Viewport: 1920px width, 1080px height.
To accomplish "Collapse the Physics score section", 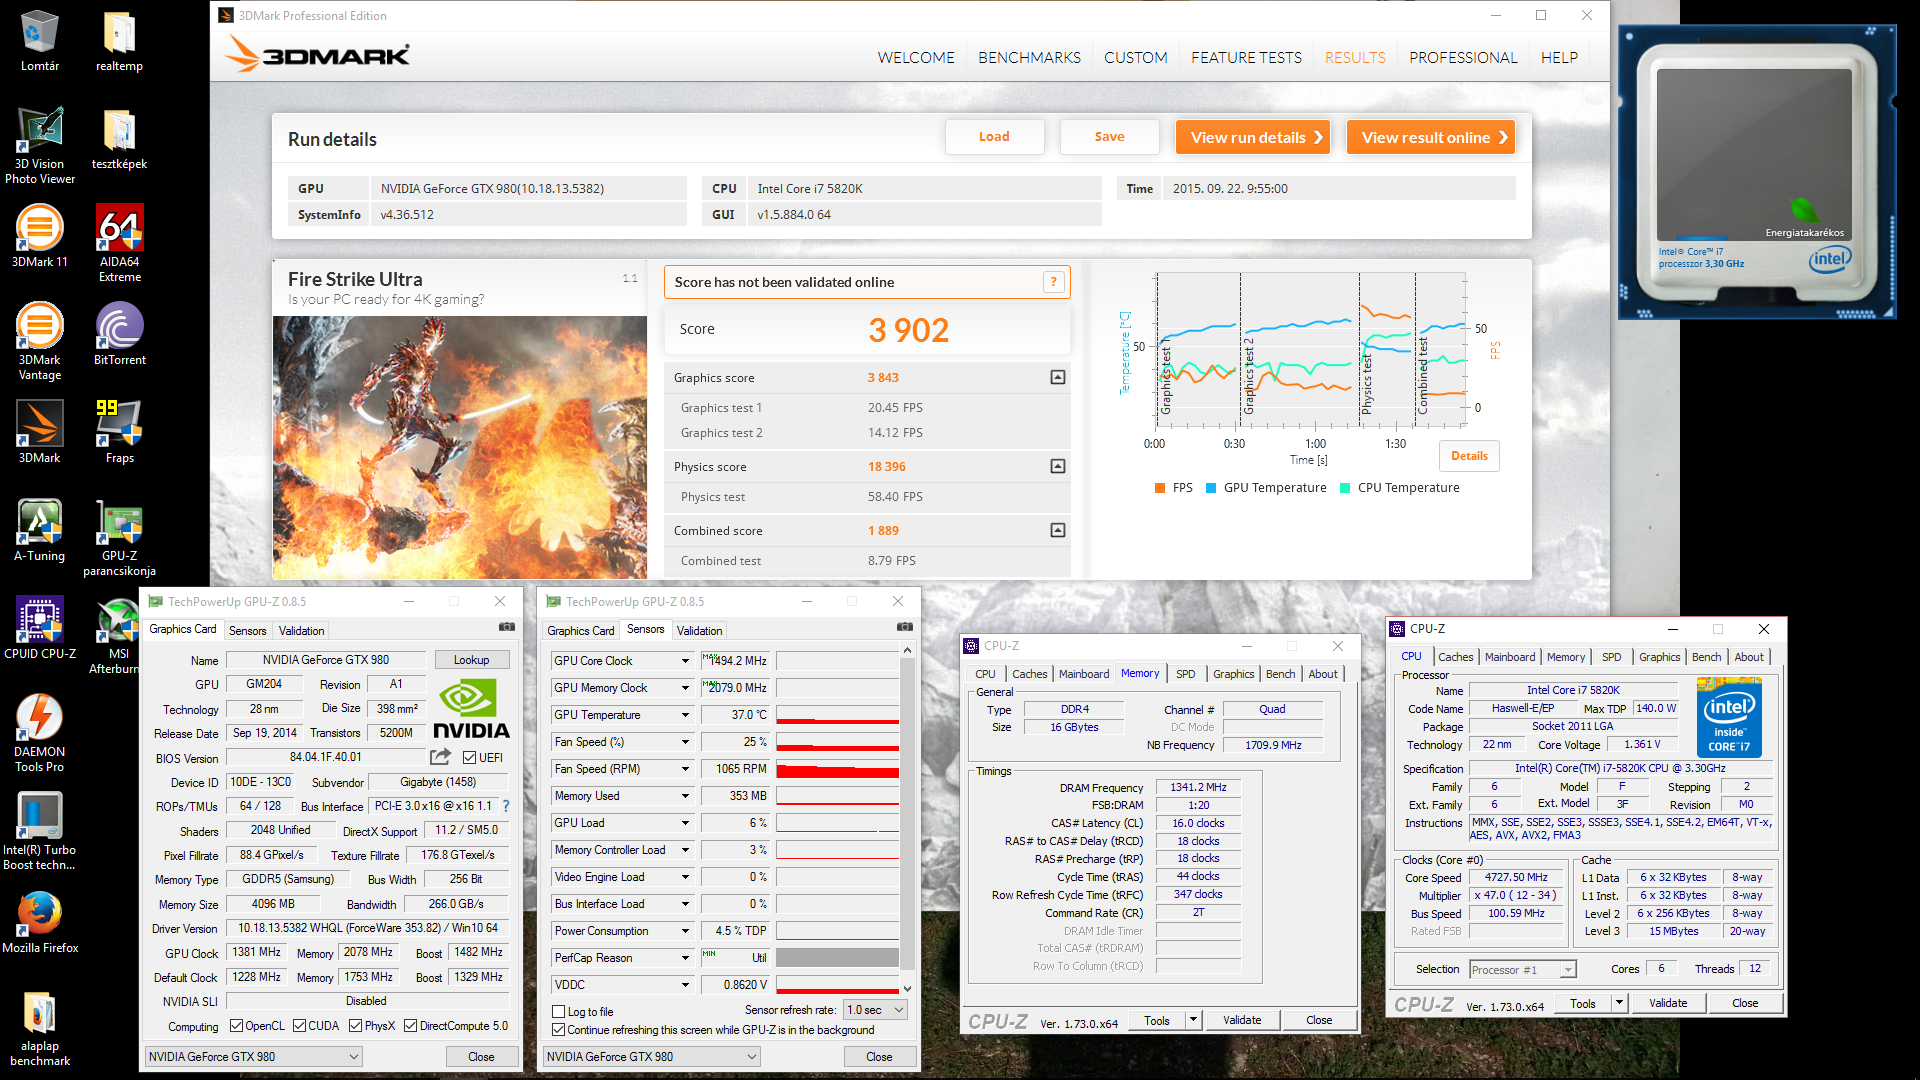I will pyautogui.click(x=1058, y=467).
